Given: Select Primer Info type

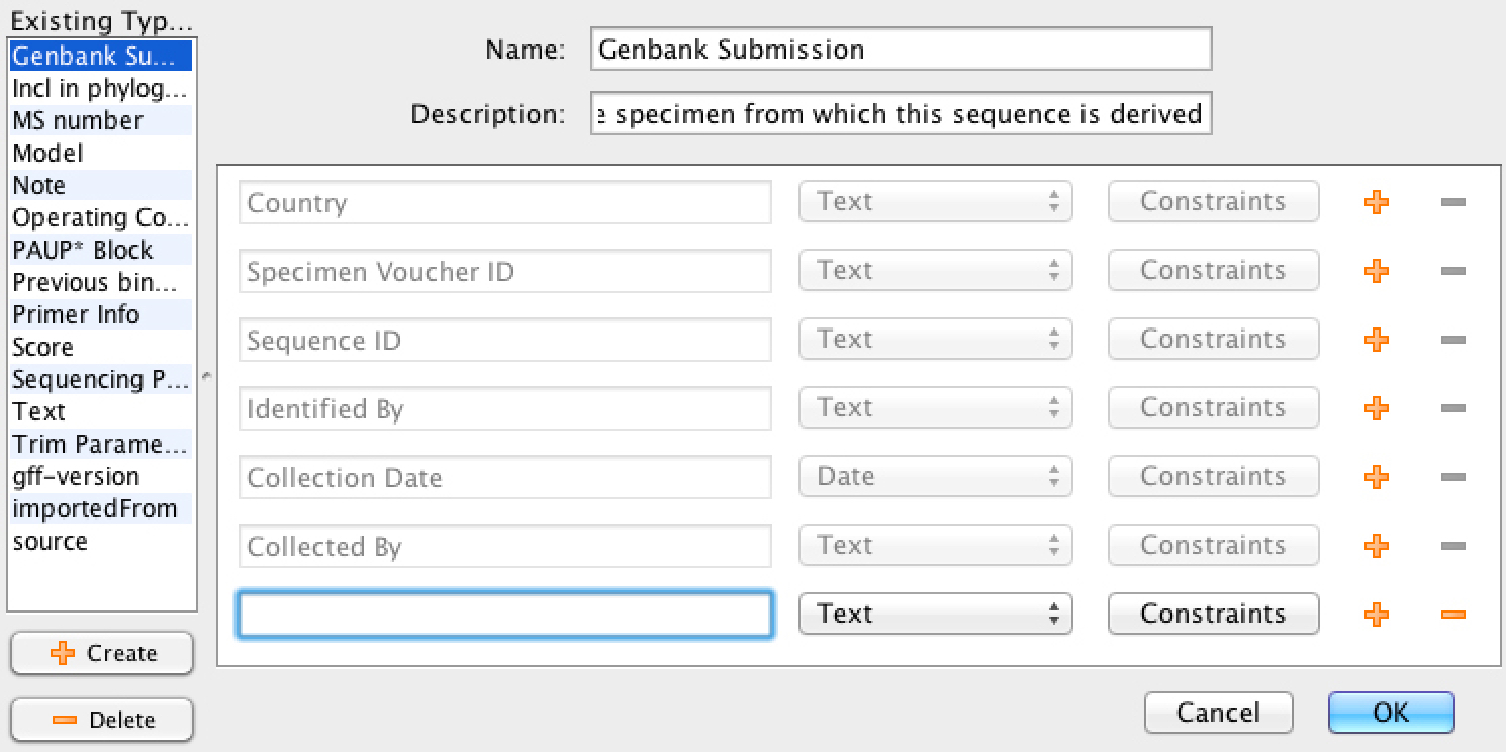Looking at the screenshot, I should tap(101, 315).
